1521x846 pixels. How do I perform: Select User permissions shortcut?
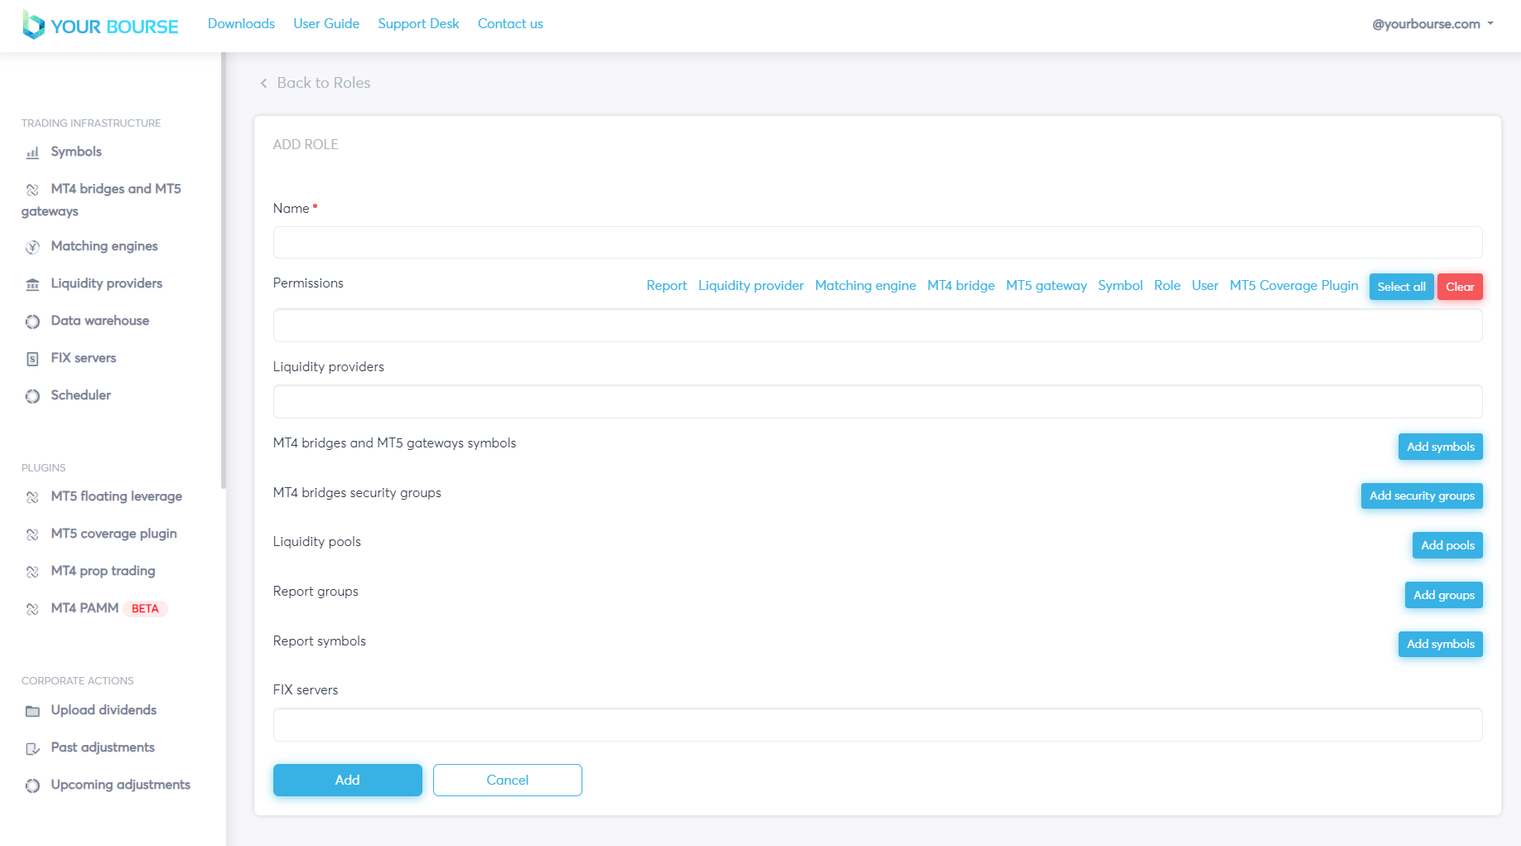(1205, 286)
